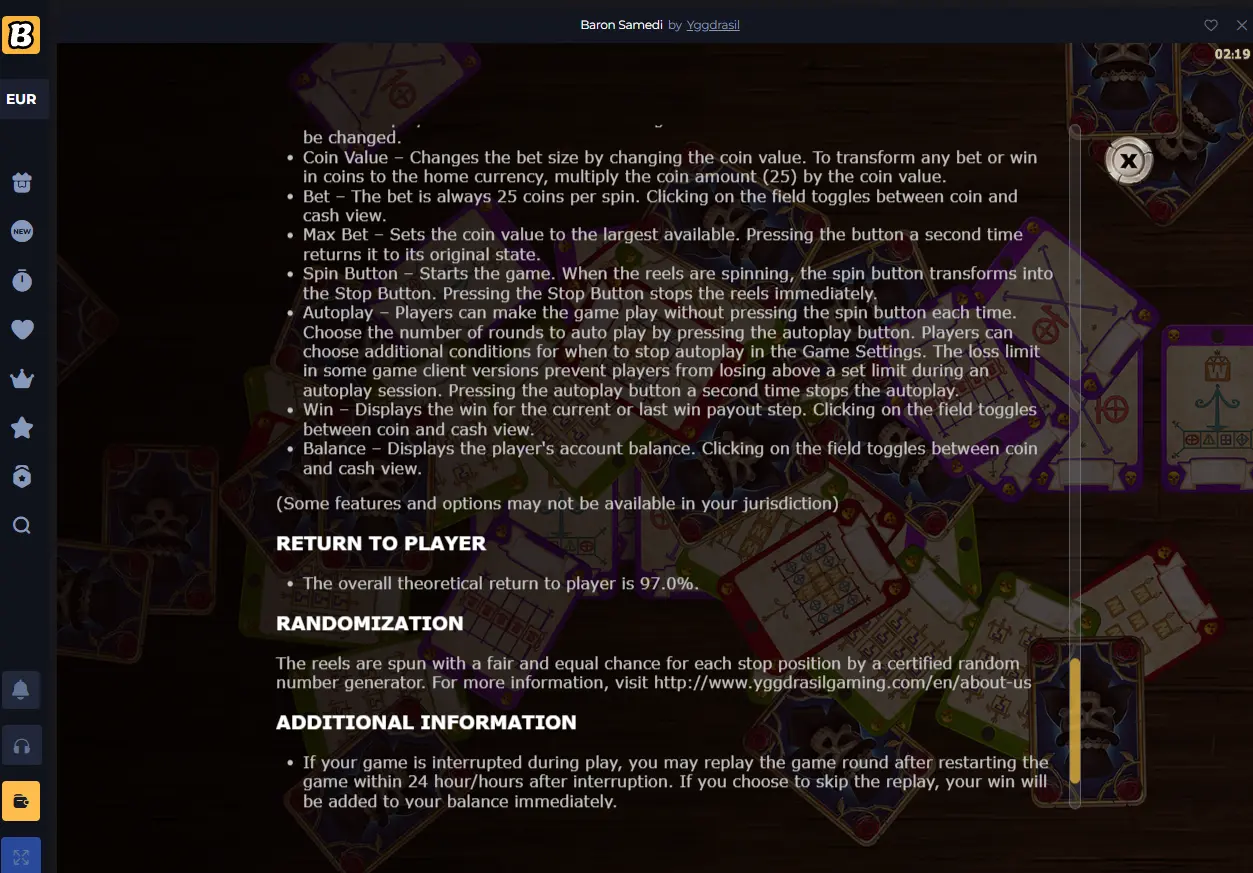Click the star icon in sidebar
Screen dimensions: 1253x873
(22, 428)
